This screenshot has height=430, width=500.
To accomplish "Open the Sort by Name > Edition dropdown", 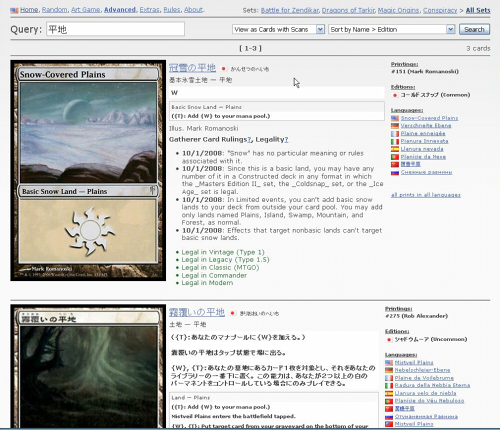I will pos(392,29).
